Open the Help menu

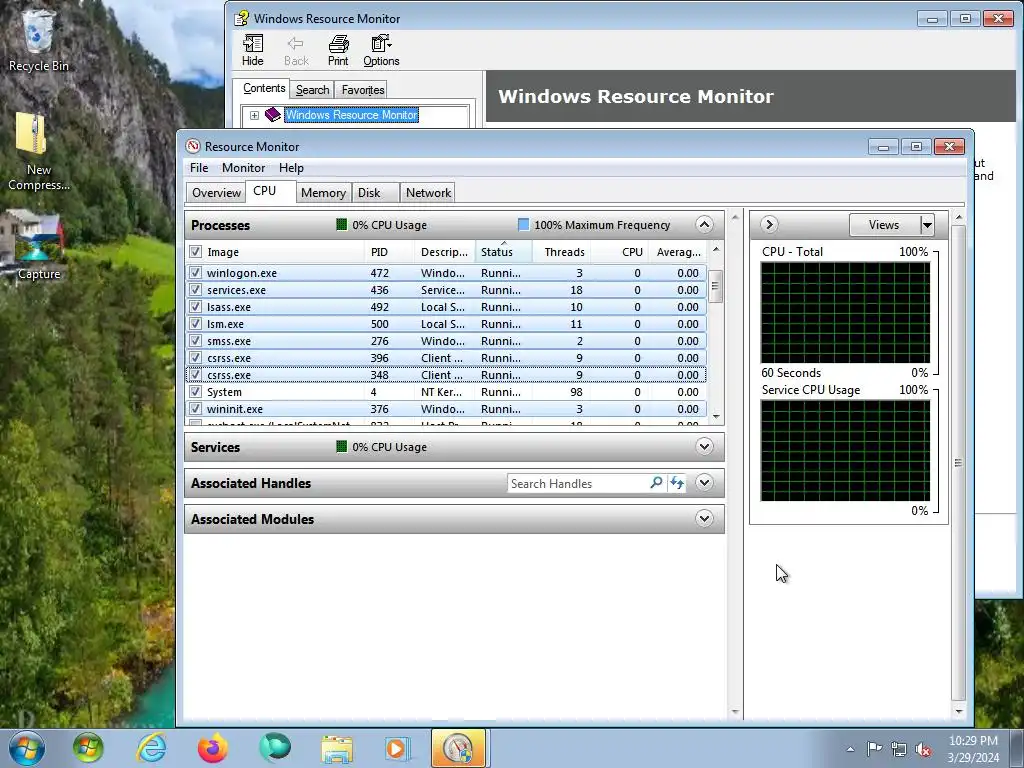click(x=291, y=168)
